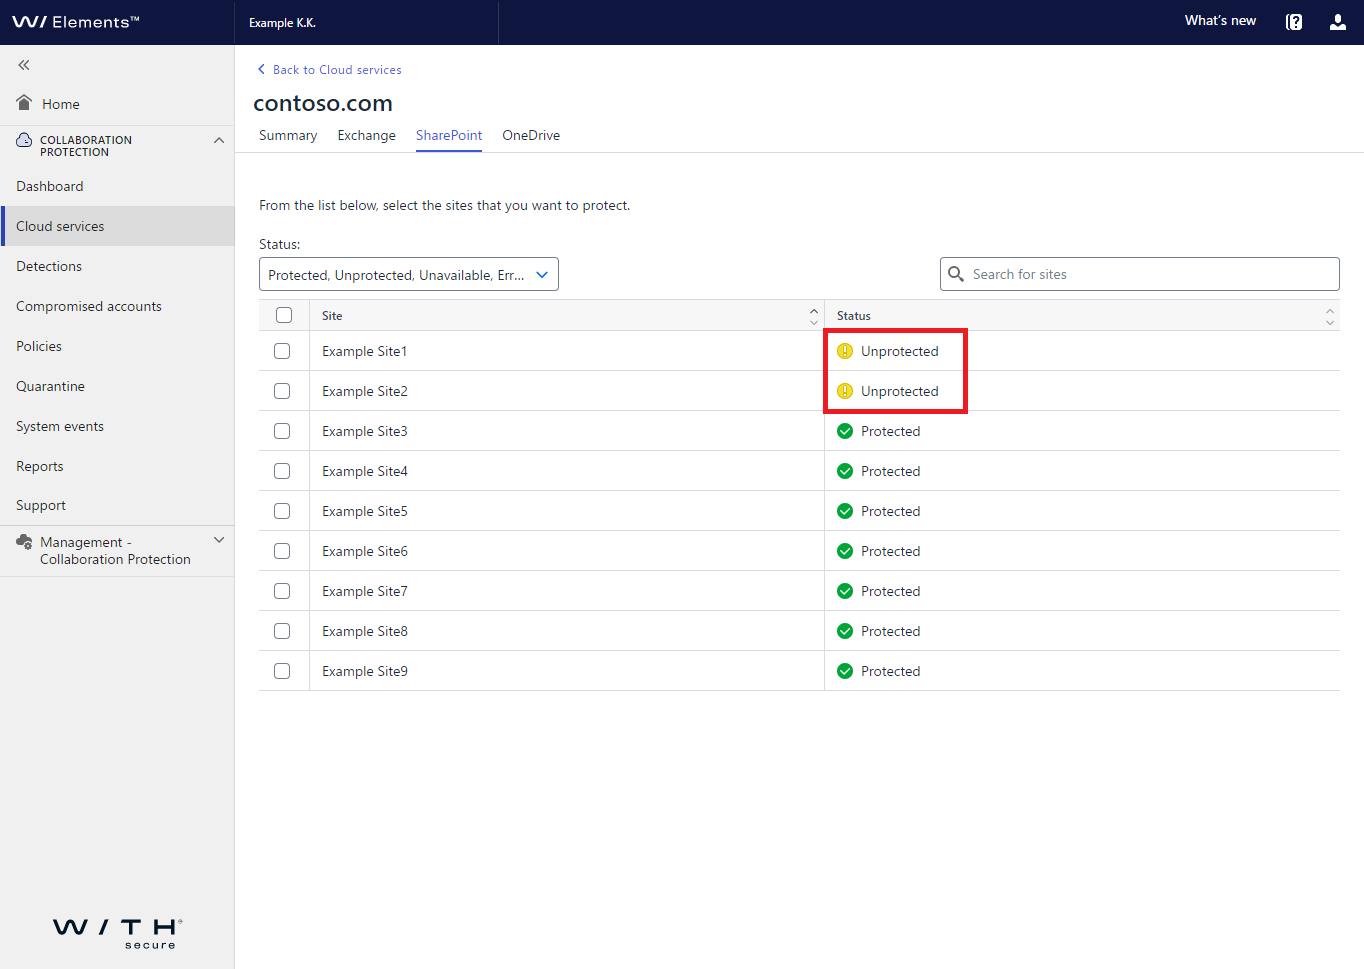Click green check icon for Example Site3
This screenshot has width=1364, height=969.
point(845,431)
